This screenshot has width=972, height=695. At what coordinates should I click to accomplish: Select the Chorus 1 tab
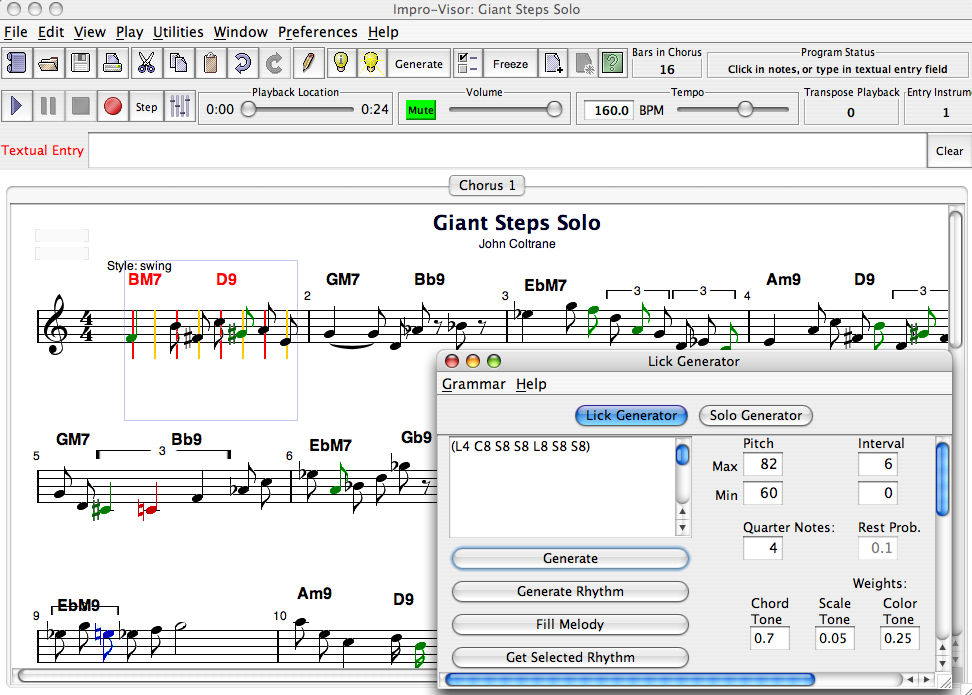(487, 185)
